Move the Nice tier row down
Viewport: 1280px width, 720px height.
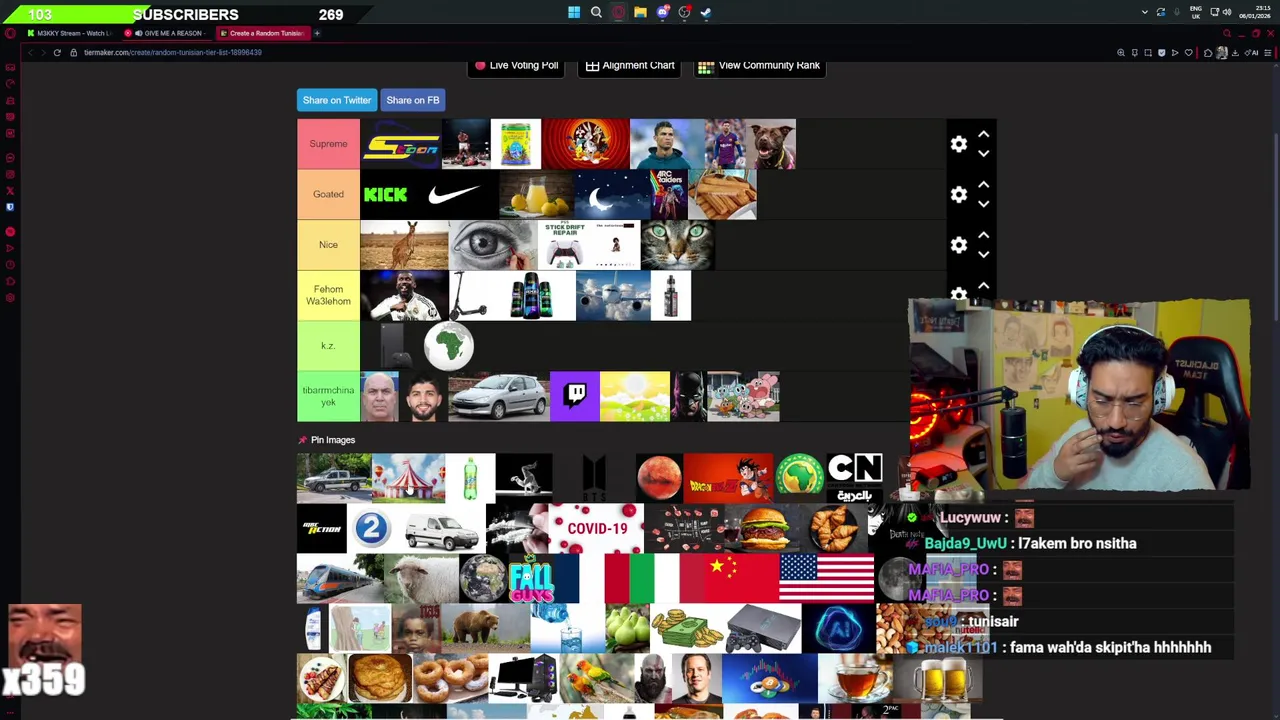(x=983, y=254)
